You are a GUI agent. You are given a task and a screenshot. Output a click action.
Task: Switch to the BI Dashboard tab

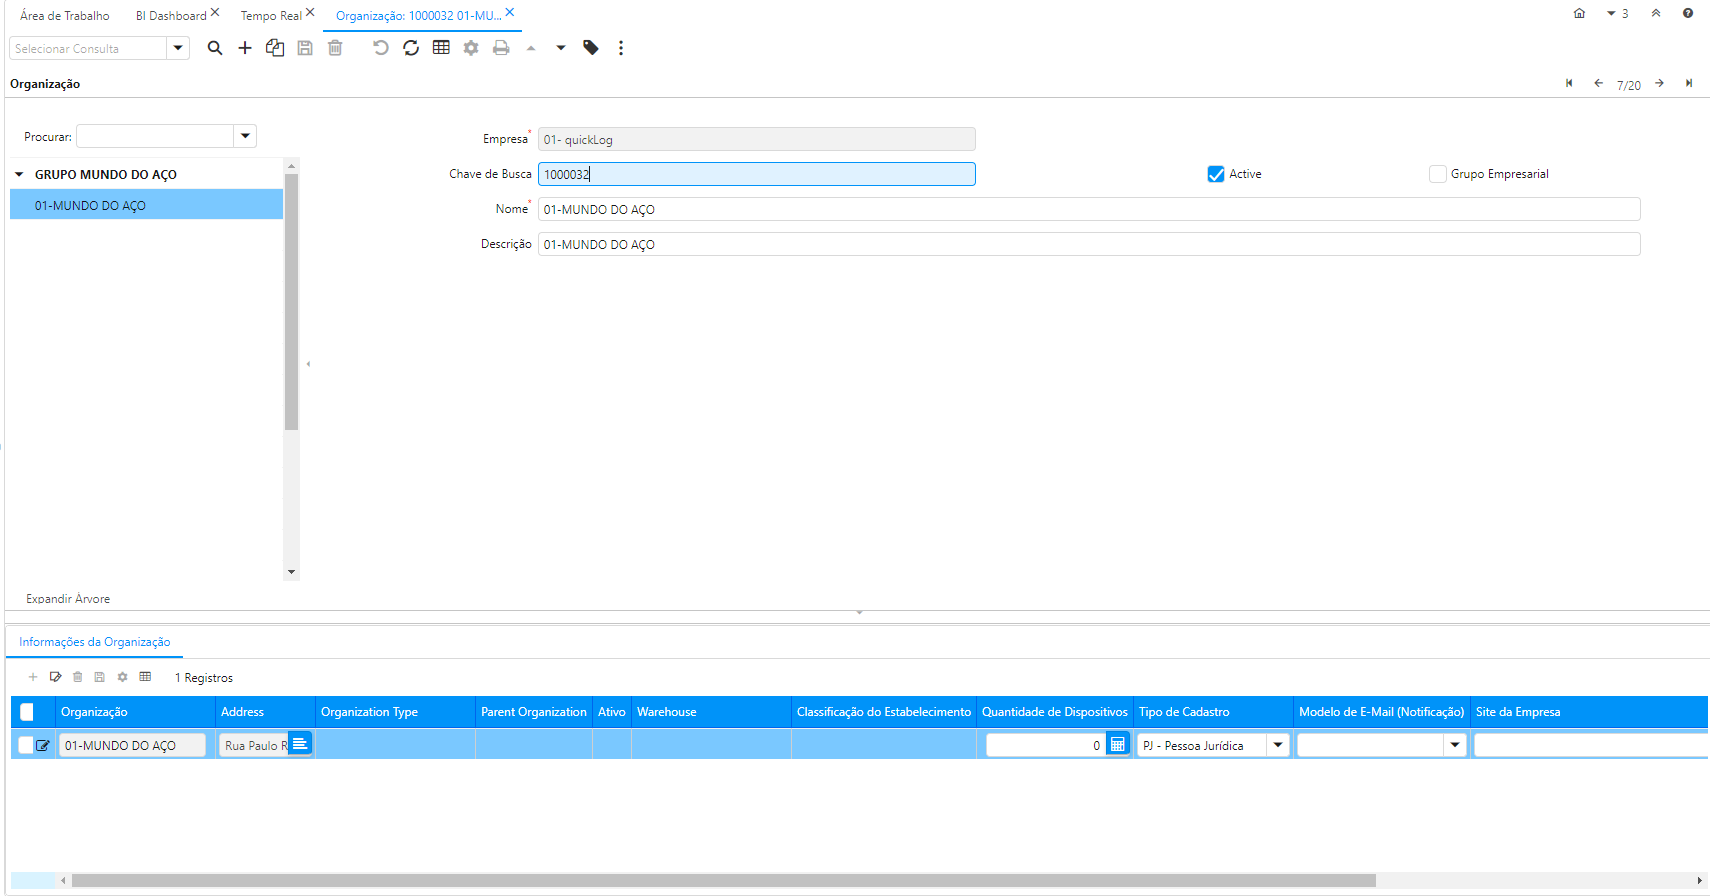pos(171,16)
